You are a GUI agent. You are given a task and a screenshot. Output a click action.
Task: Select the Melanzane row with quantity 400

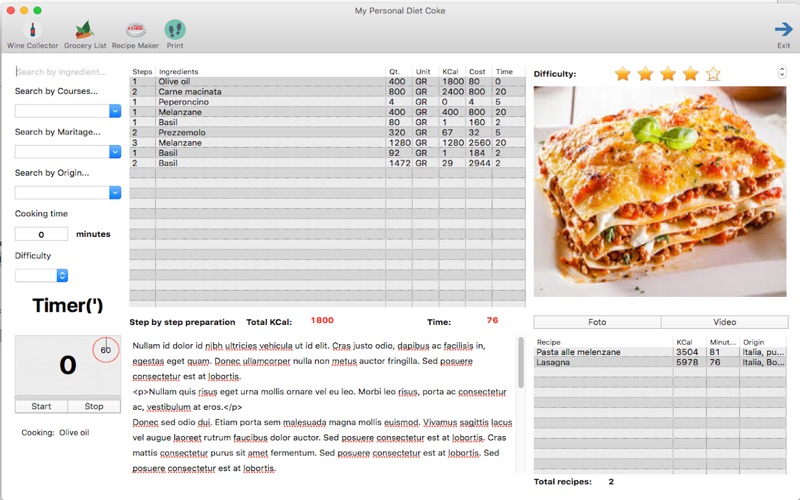coord(327,112)
